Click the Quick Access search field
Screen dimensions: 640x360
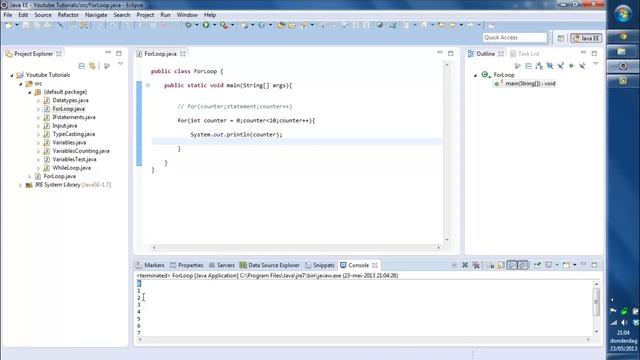point(515,38)
